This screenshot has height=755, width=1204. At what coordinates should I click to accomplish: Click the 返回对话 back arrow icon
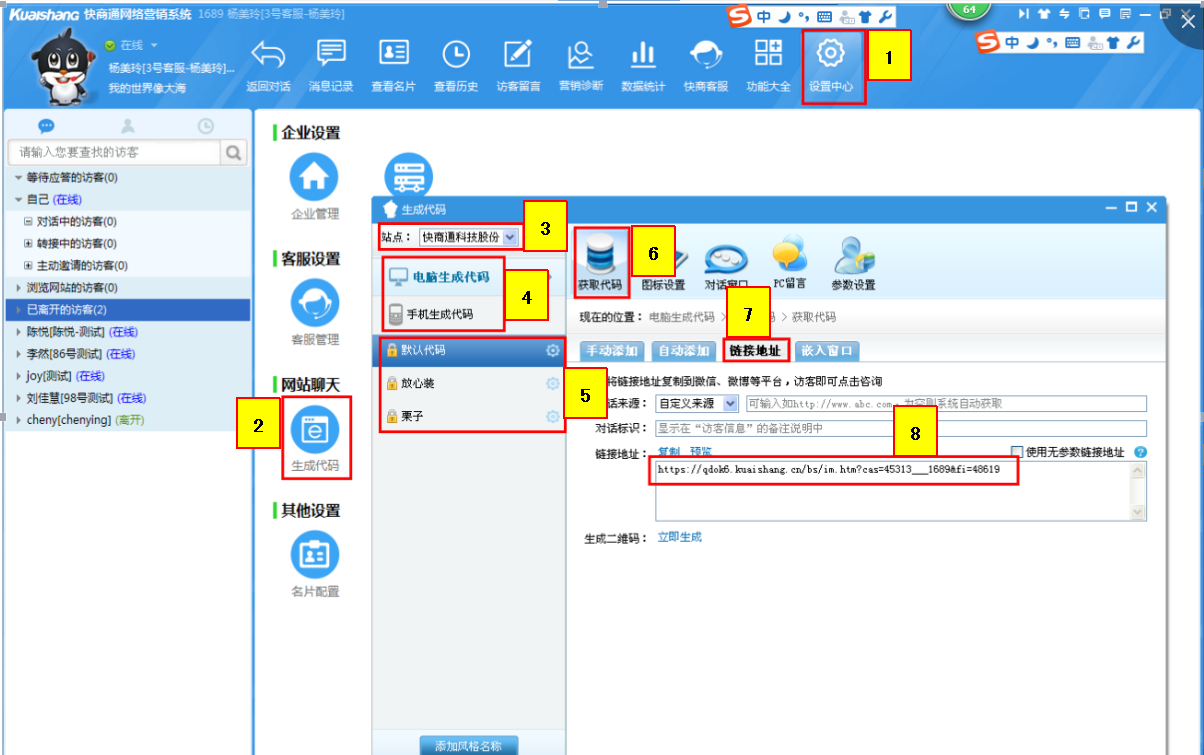tap(268, 54)
